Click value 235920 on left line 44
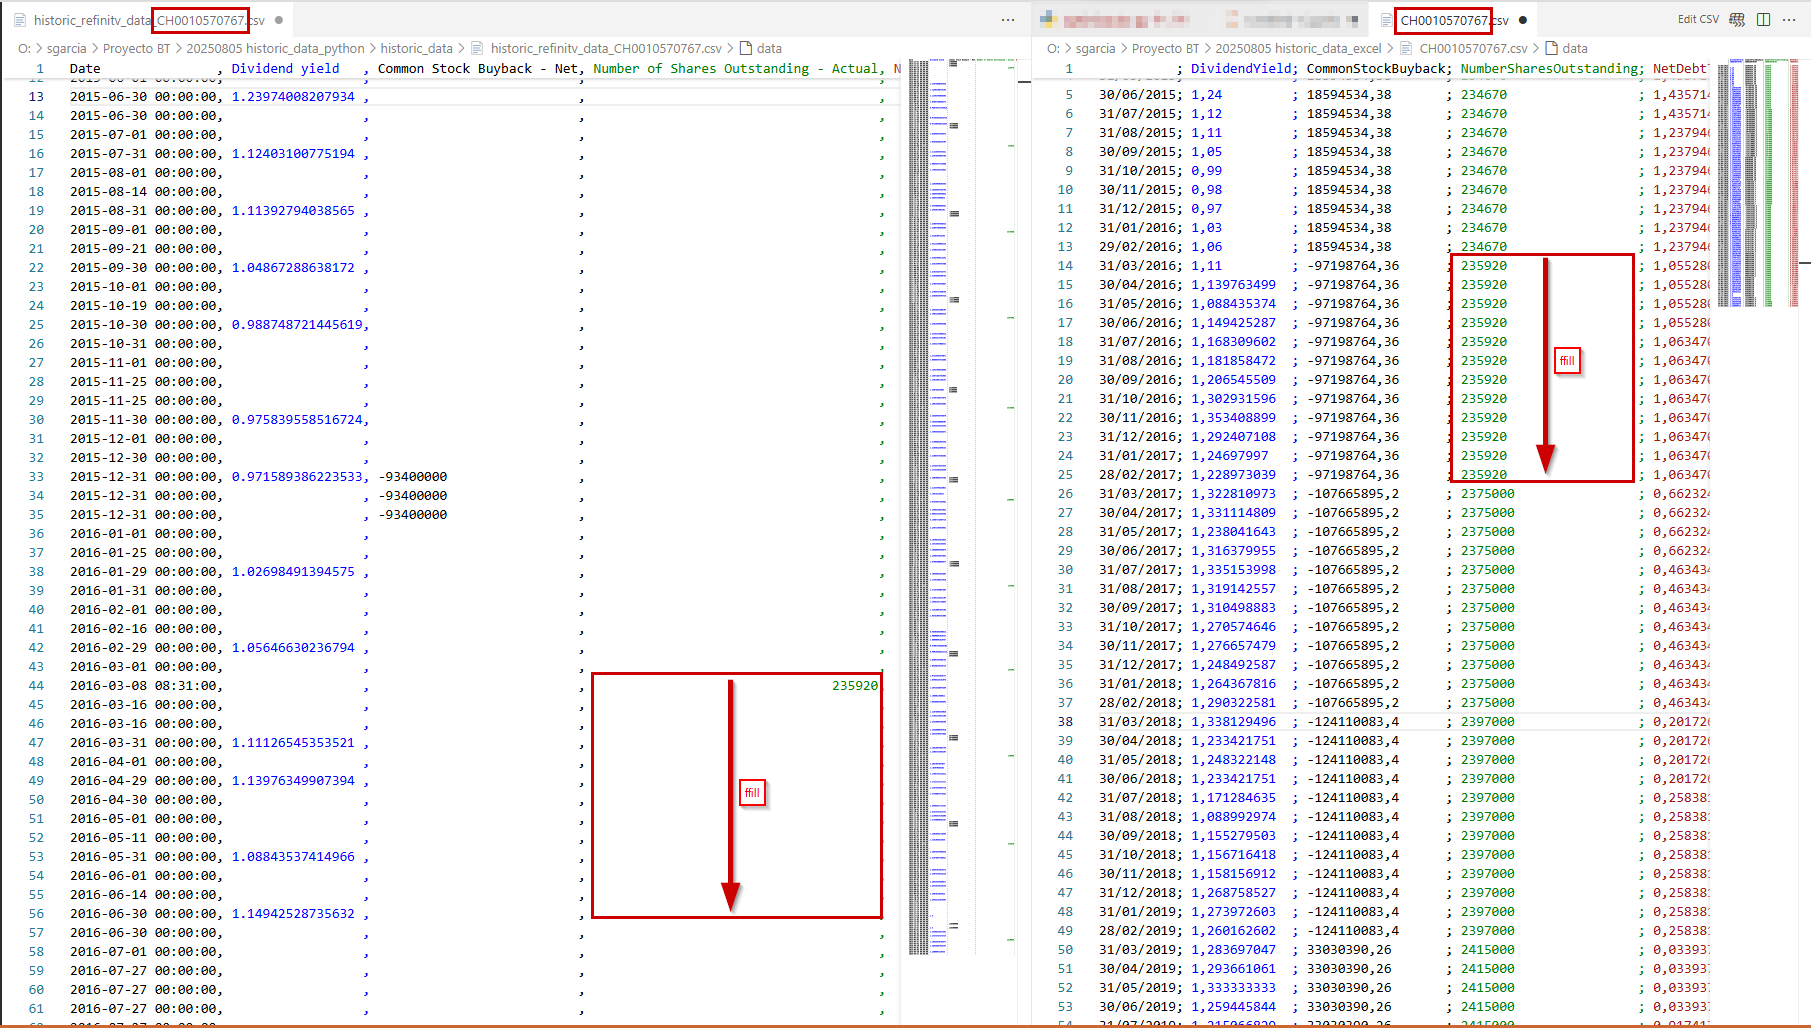Screen dimensions: 1811x1028 coord(855,686)
